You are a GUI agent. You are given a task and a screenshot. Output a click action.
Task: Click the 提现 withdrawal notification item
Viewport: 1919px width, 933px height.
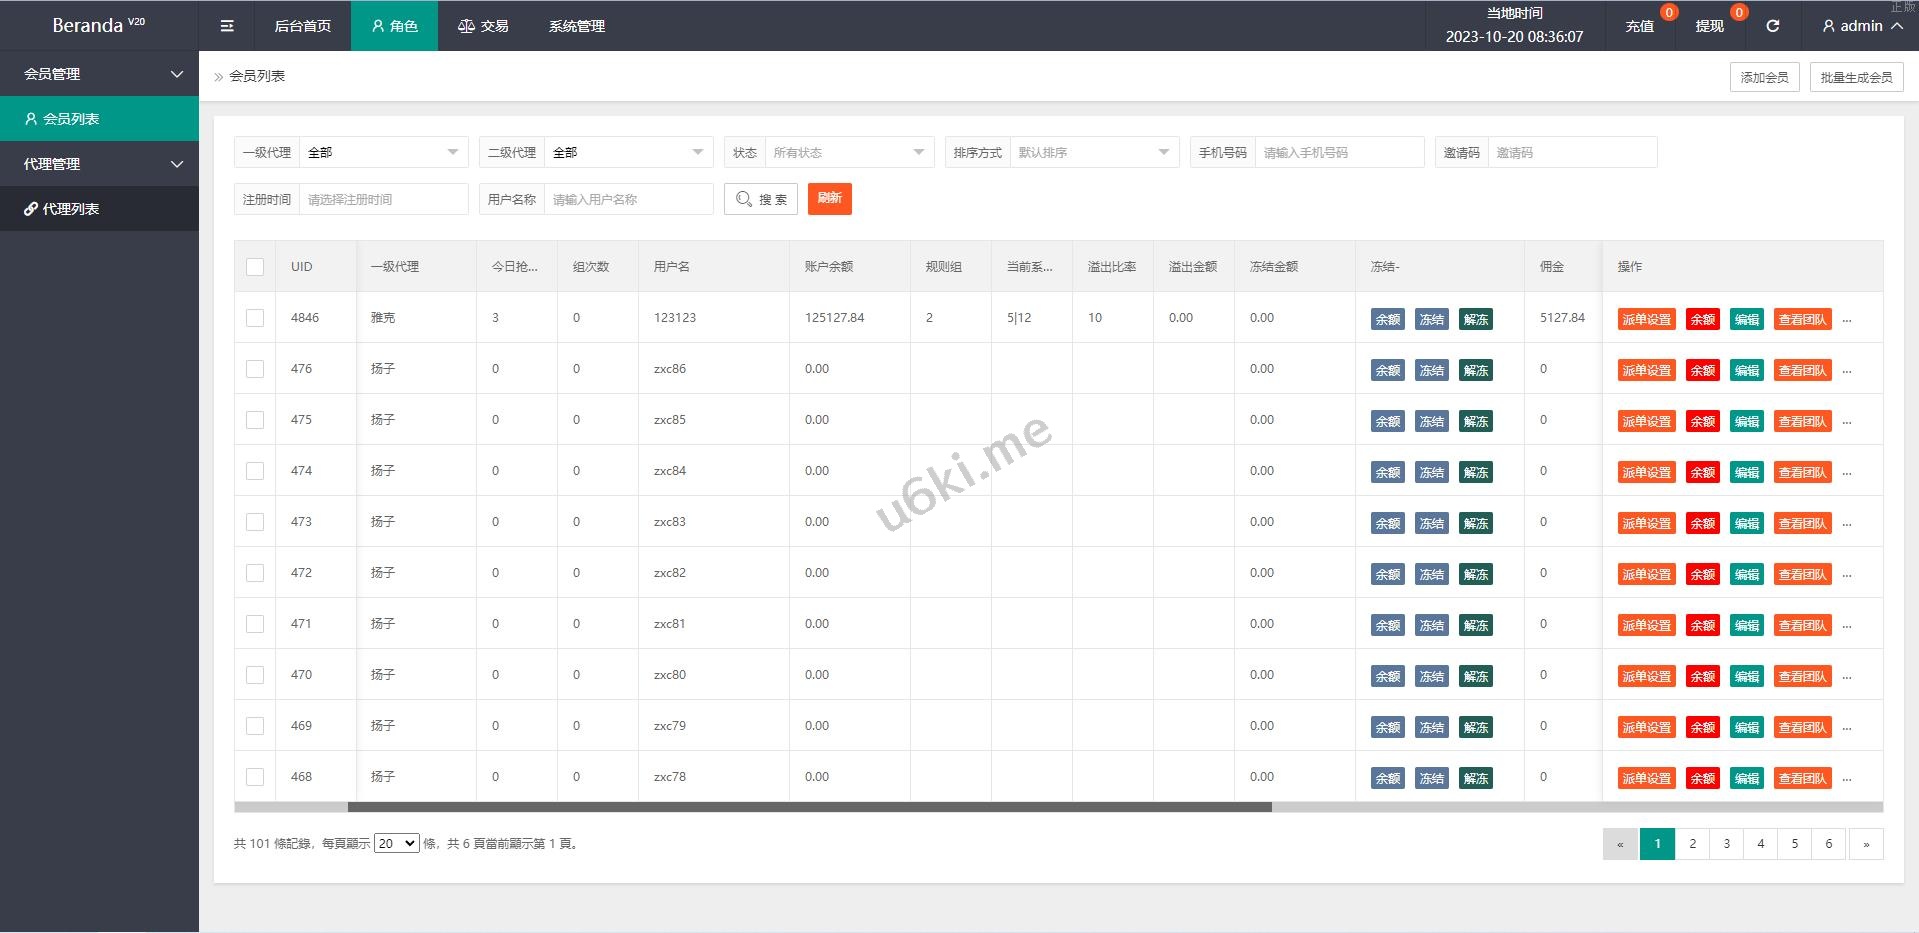[x=1709, y=26]
